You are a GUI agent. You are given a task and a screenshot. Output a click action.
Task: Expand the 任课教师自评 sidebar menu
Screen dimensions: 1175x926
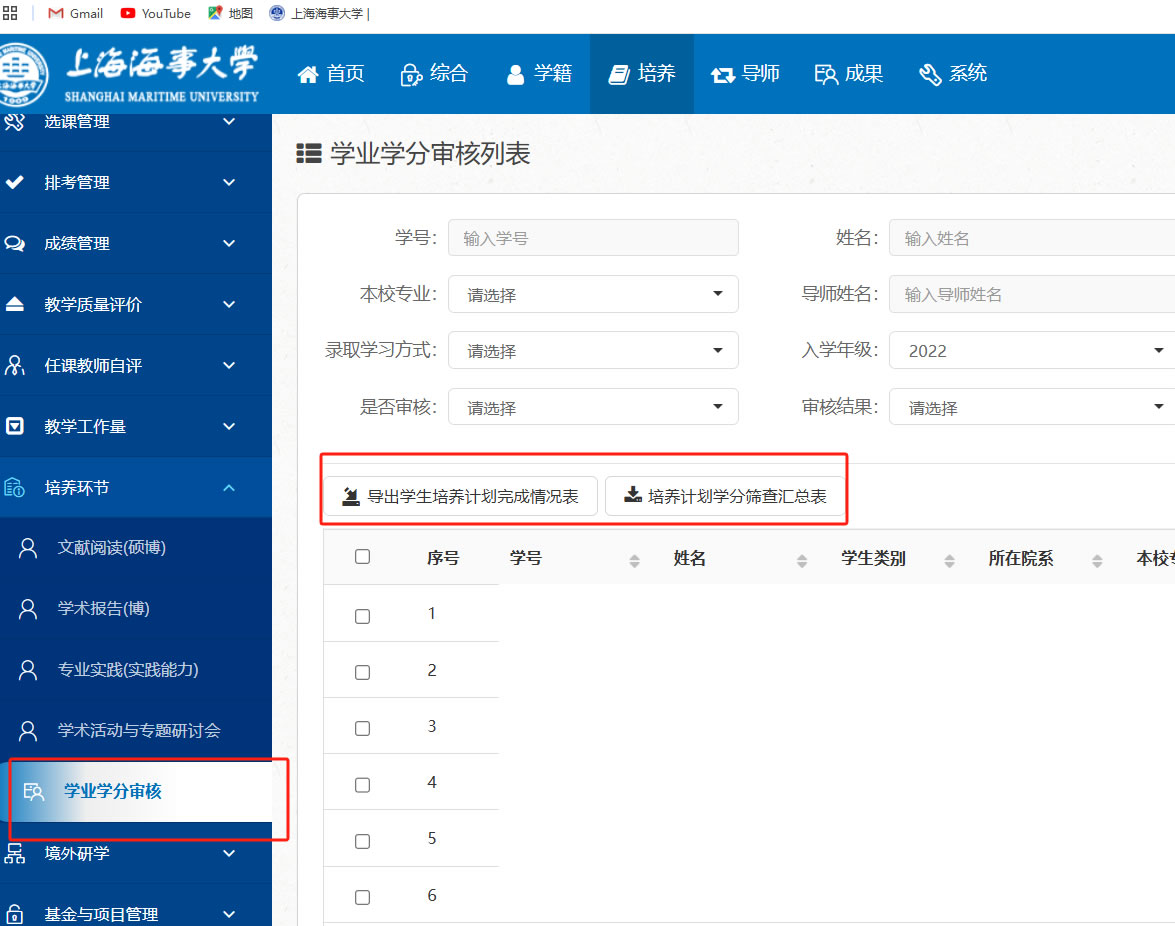tap(136, 366)
